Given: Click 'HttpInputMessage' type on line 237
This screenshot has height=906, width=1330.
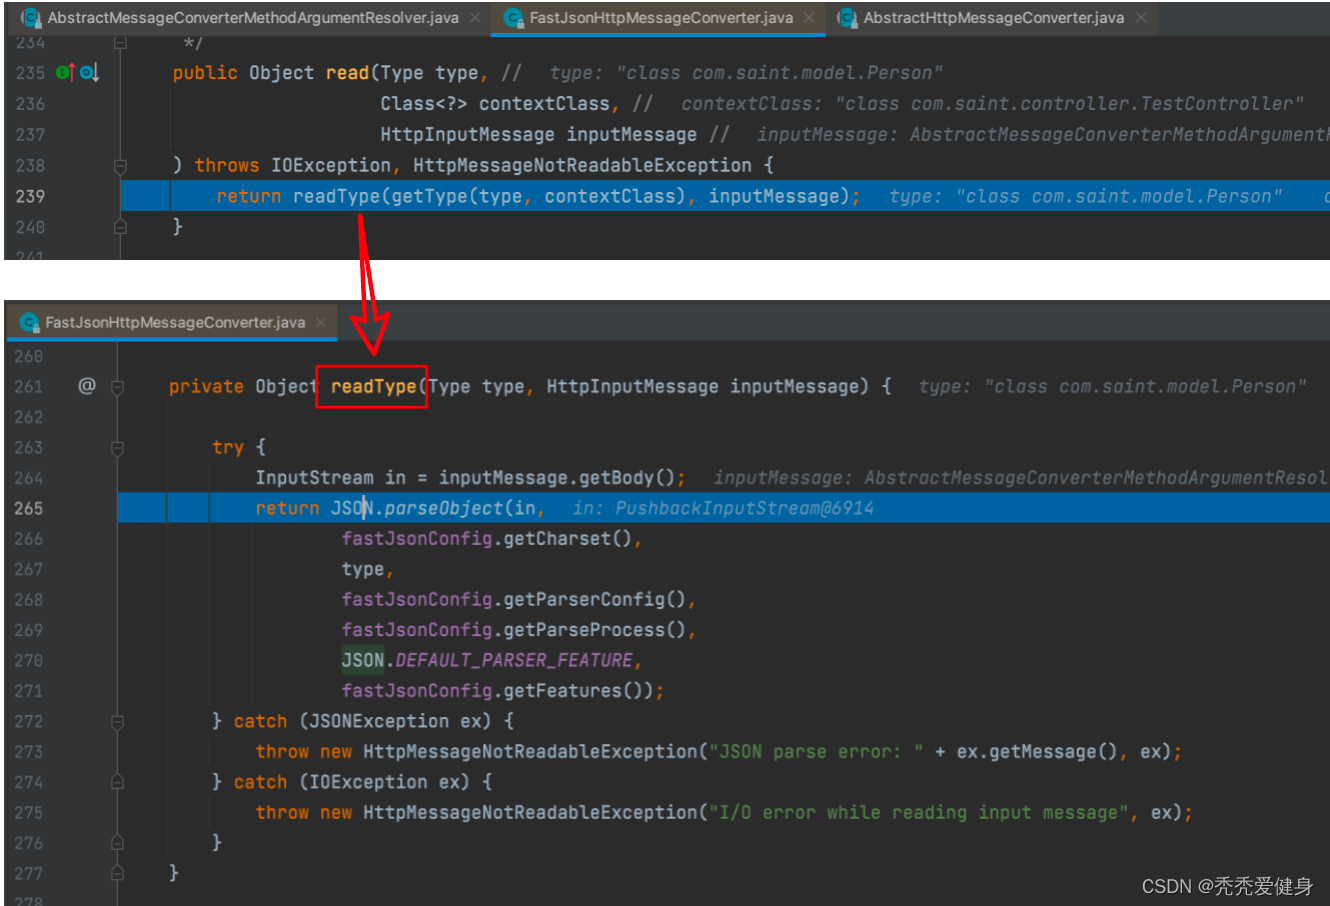Looking at the screenshot, I should (467, 134).
